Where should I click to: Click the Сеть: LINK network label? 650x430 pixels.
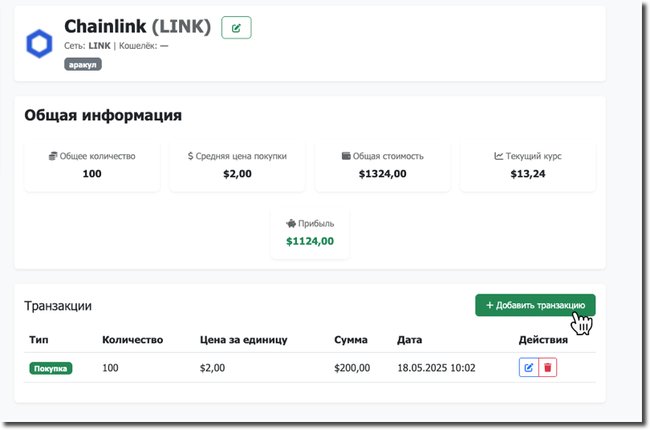point(87,46)
